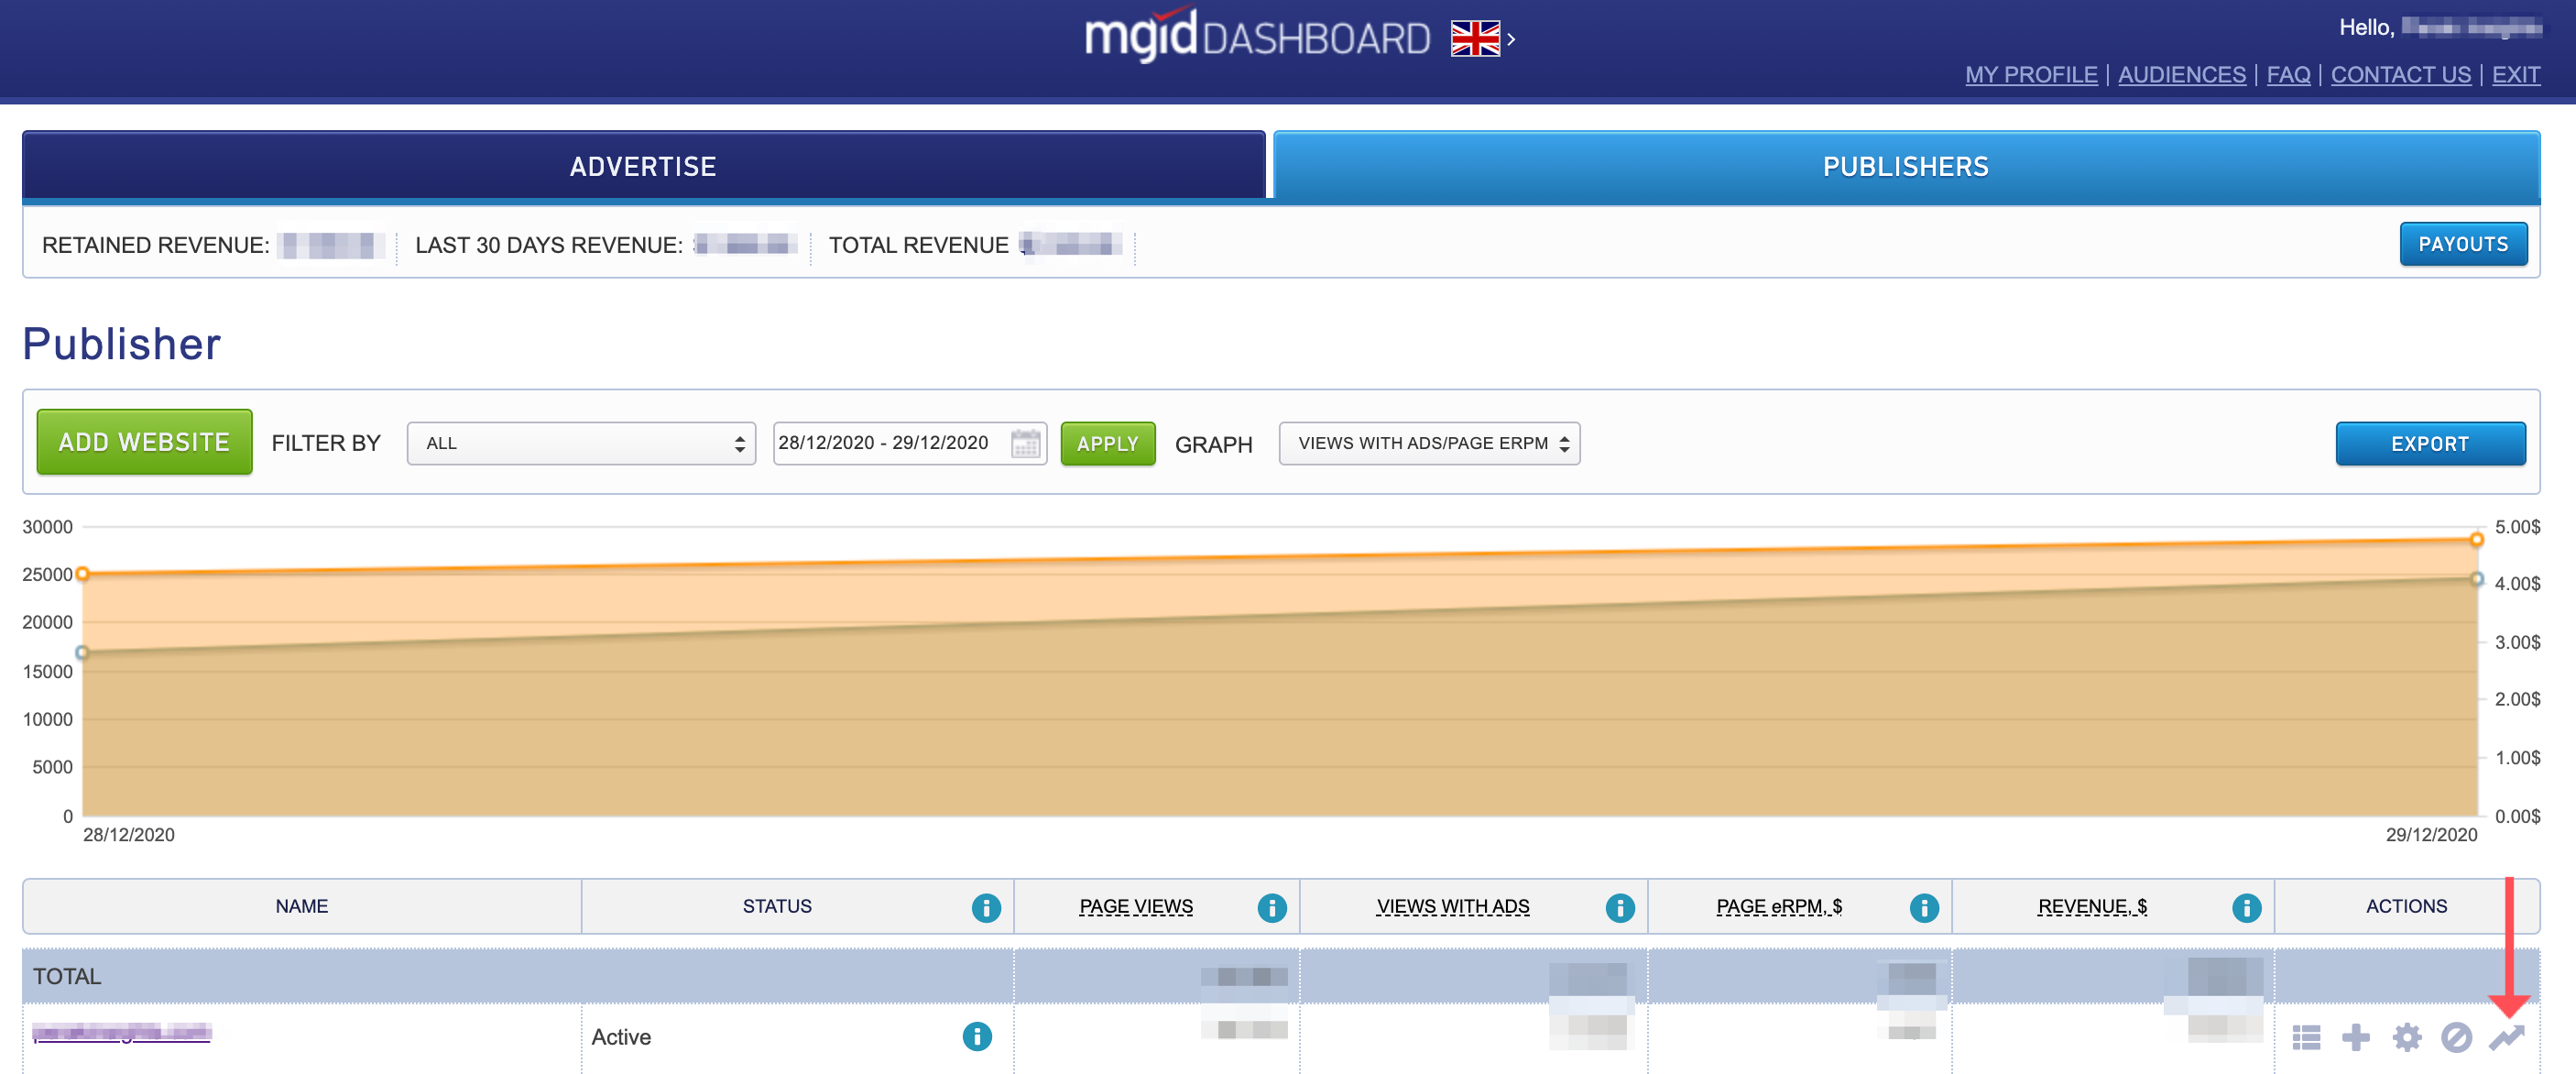Expand the Graph metric dropdown

[1428, 443]
